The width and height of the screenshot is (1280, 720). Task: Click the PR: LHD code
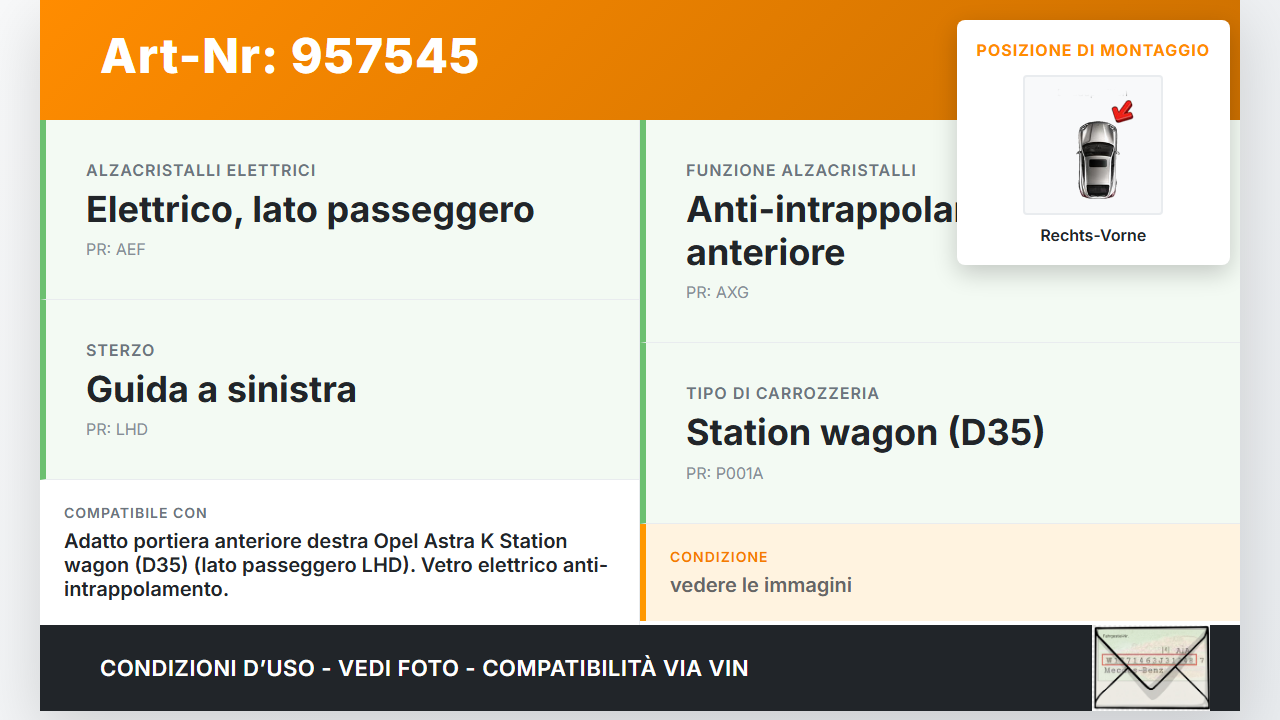pyautogui.click(x=117, y=429)
